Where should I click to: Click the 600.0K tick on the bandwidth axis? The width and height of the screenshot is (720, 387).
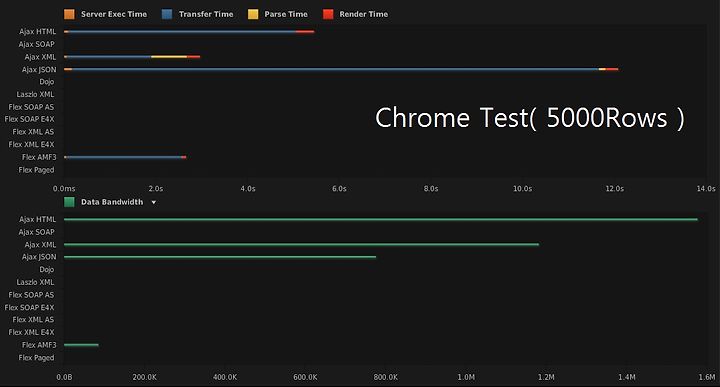pos(305,377)
